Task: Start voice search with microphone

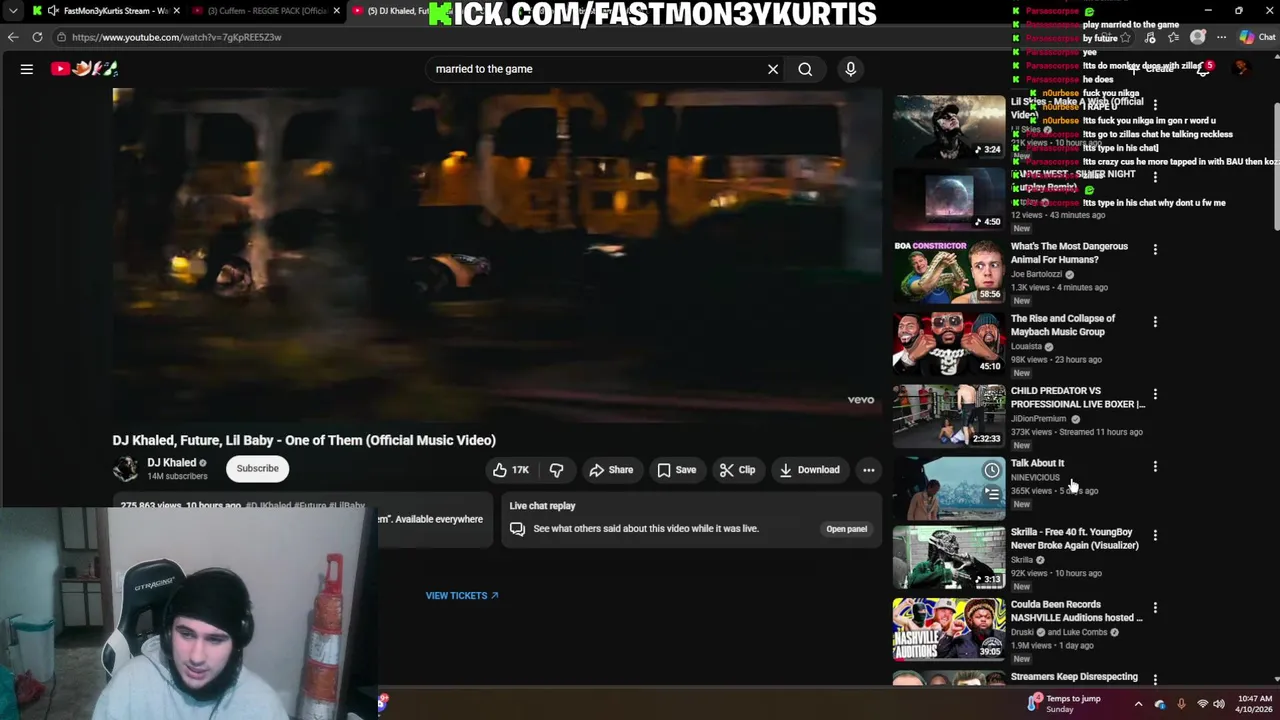Action: point(850,69)
